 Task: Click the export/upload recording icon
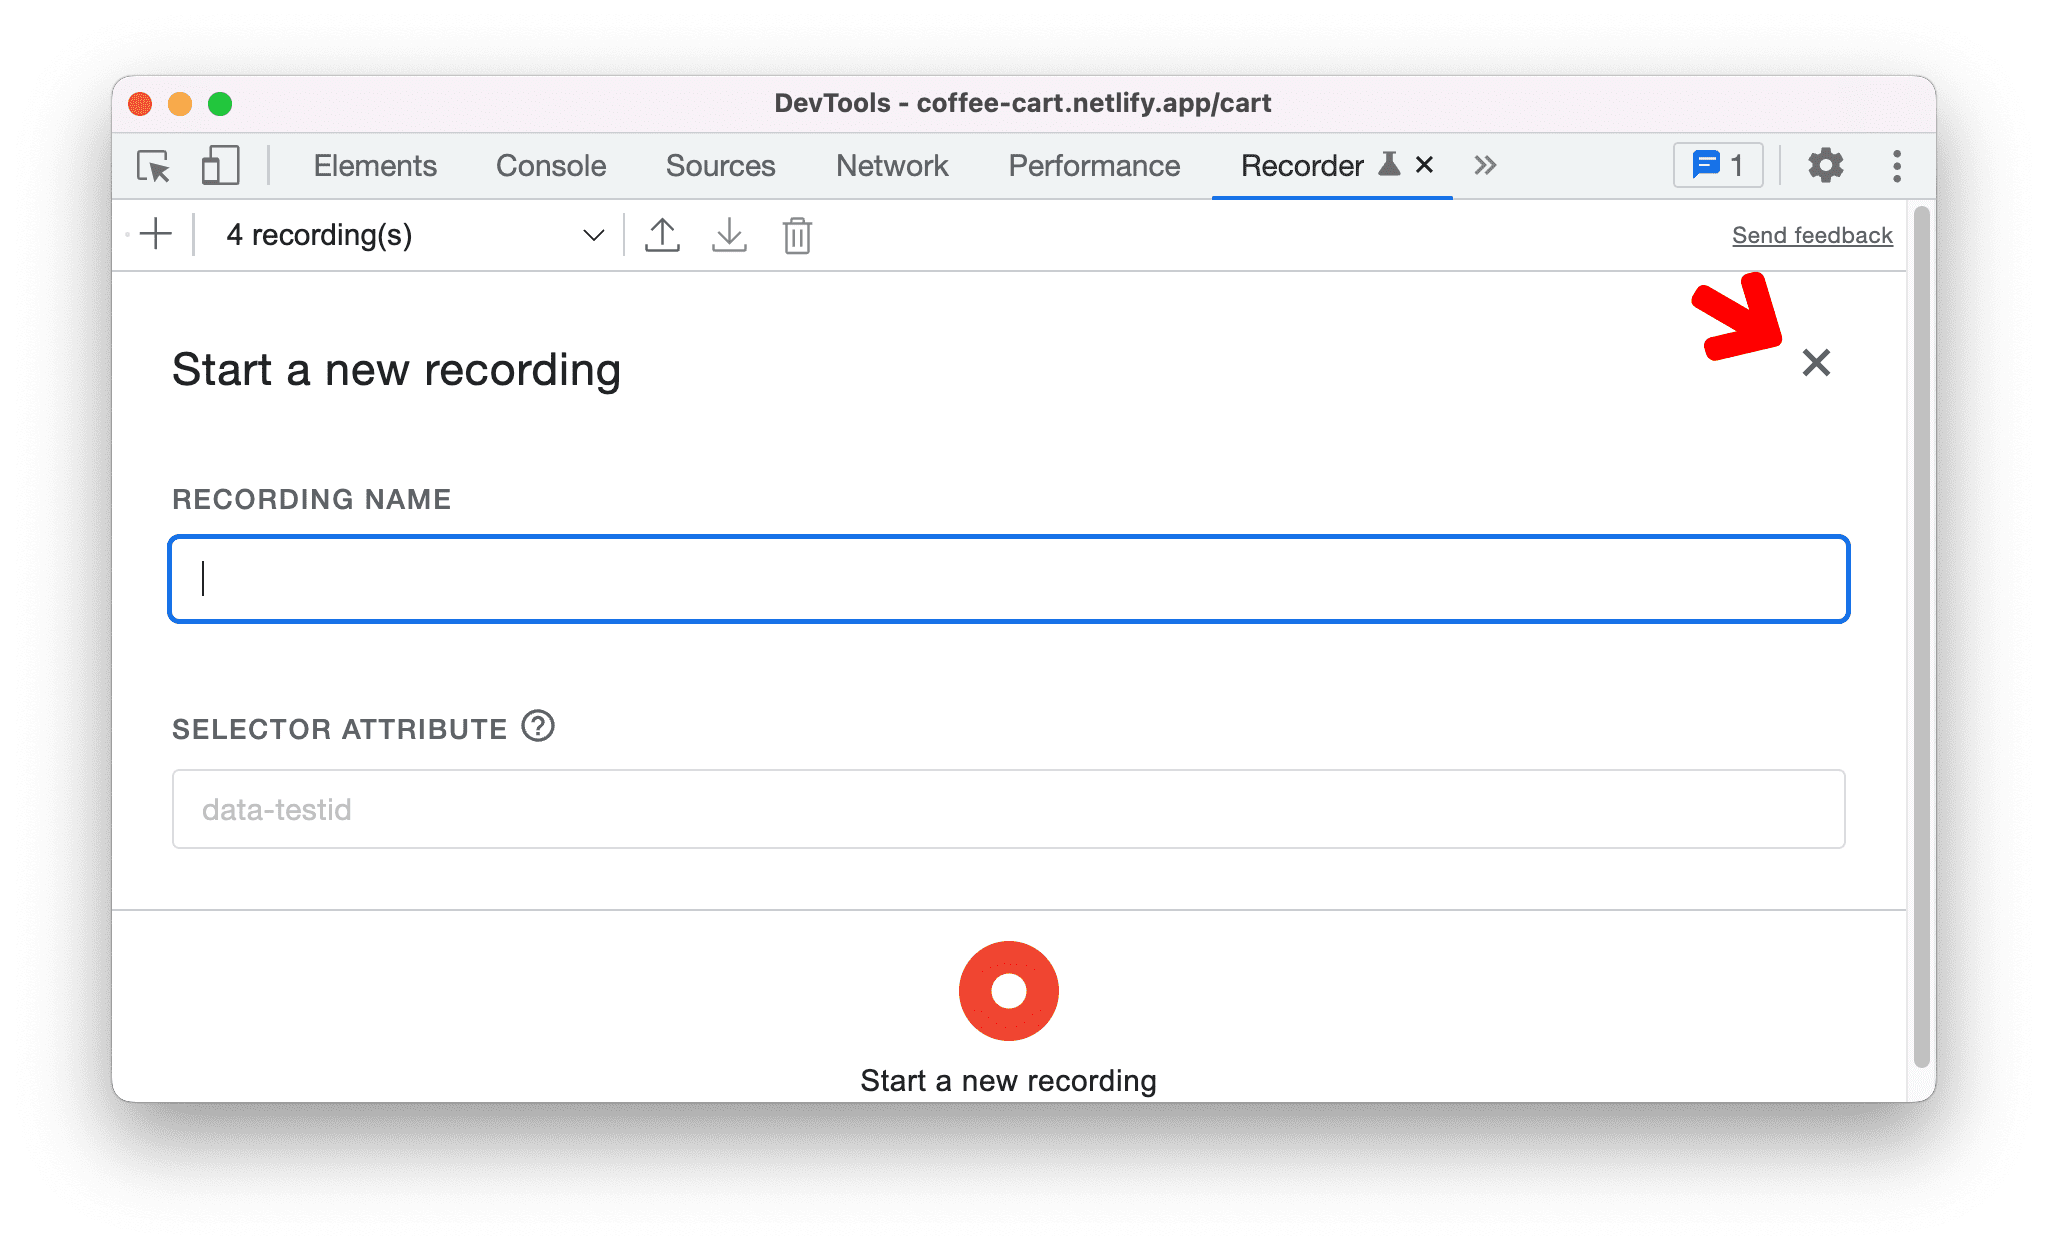(x=661, y=236)
